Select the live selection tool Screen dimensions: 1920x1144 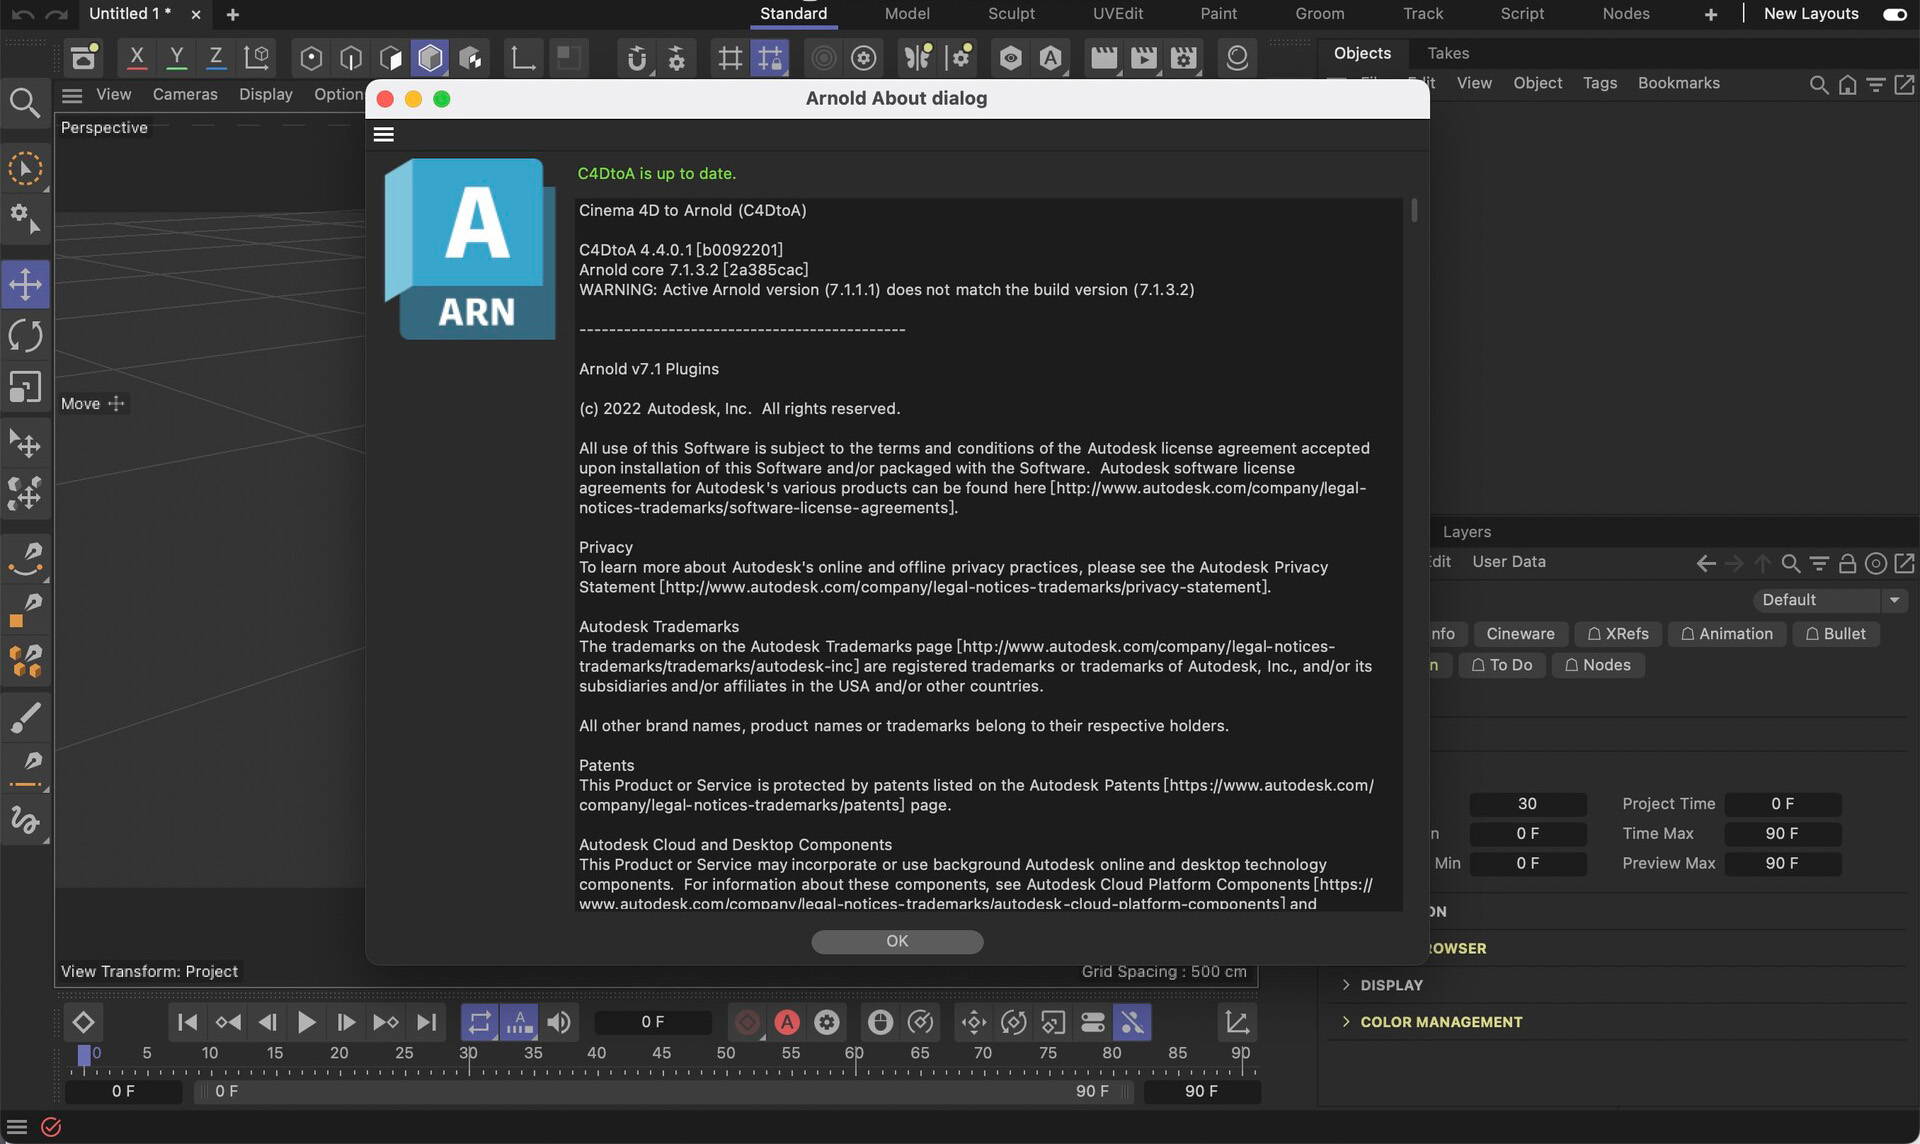click(25, 168)
